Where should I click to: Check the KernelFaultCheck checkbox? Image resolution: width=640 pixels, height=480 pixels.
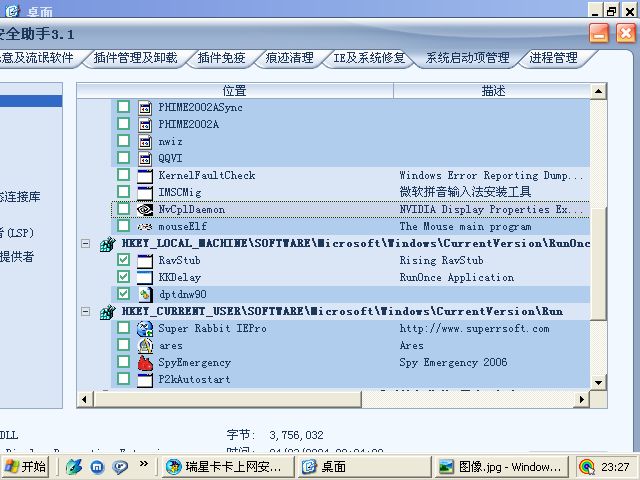click(x=123, y=175)
